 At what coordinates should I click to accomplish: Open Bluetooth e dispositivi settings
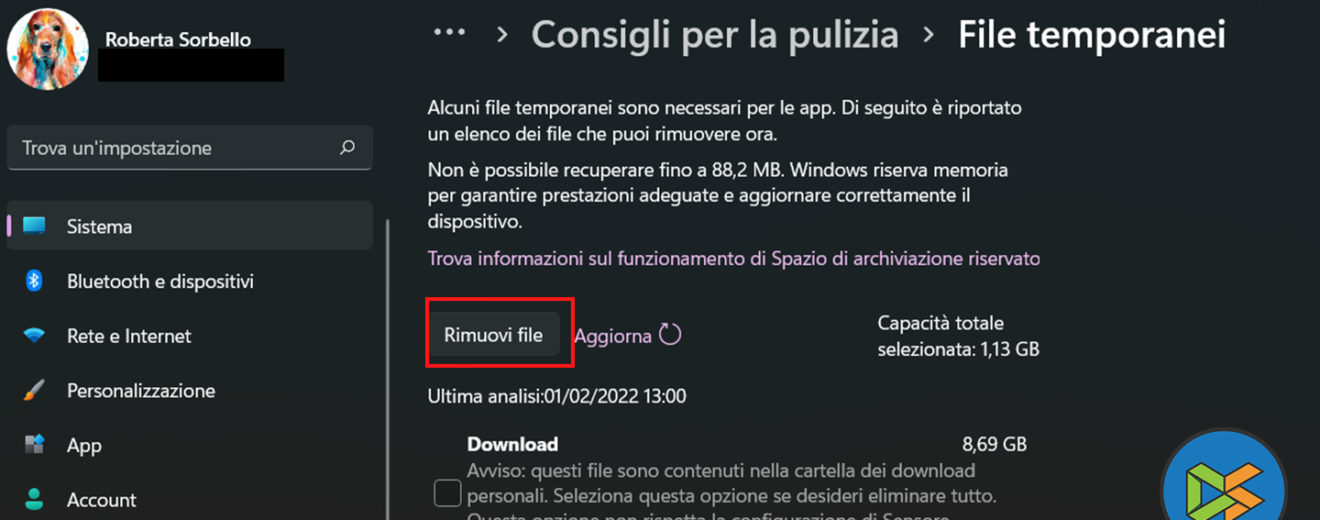tap(160, 281)
